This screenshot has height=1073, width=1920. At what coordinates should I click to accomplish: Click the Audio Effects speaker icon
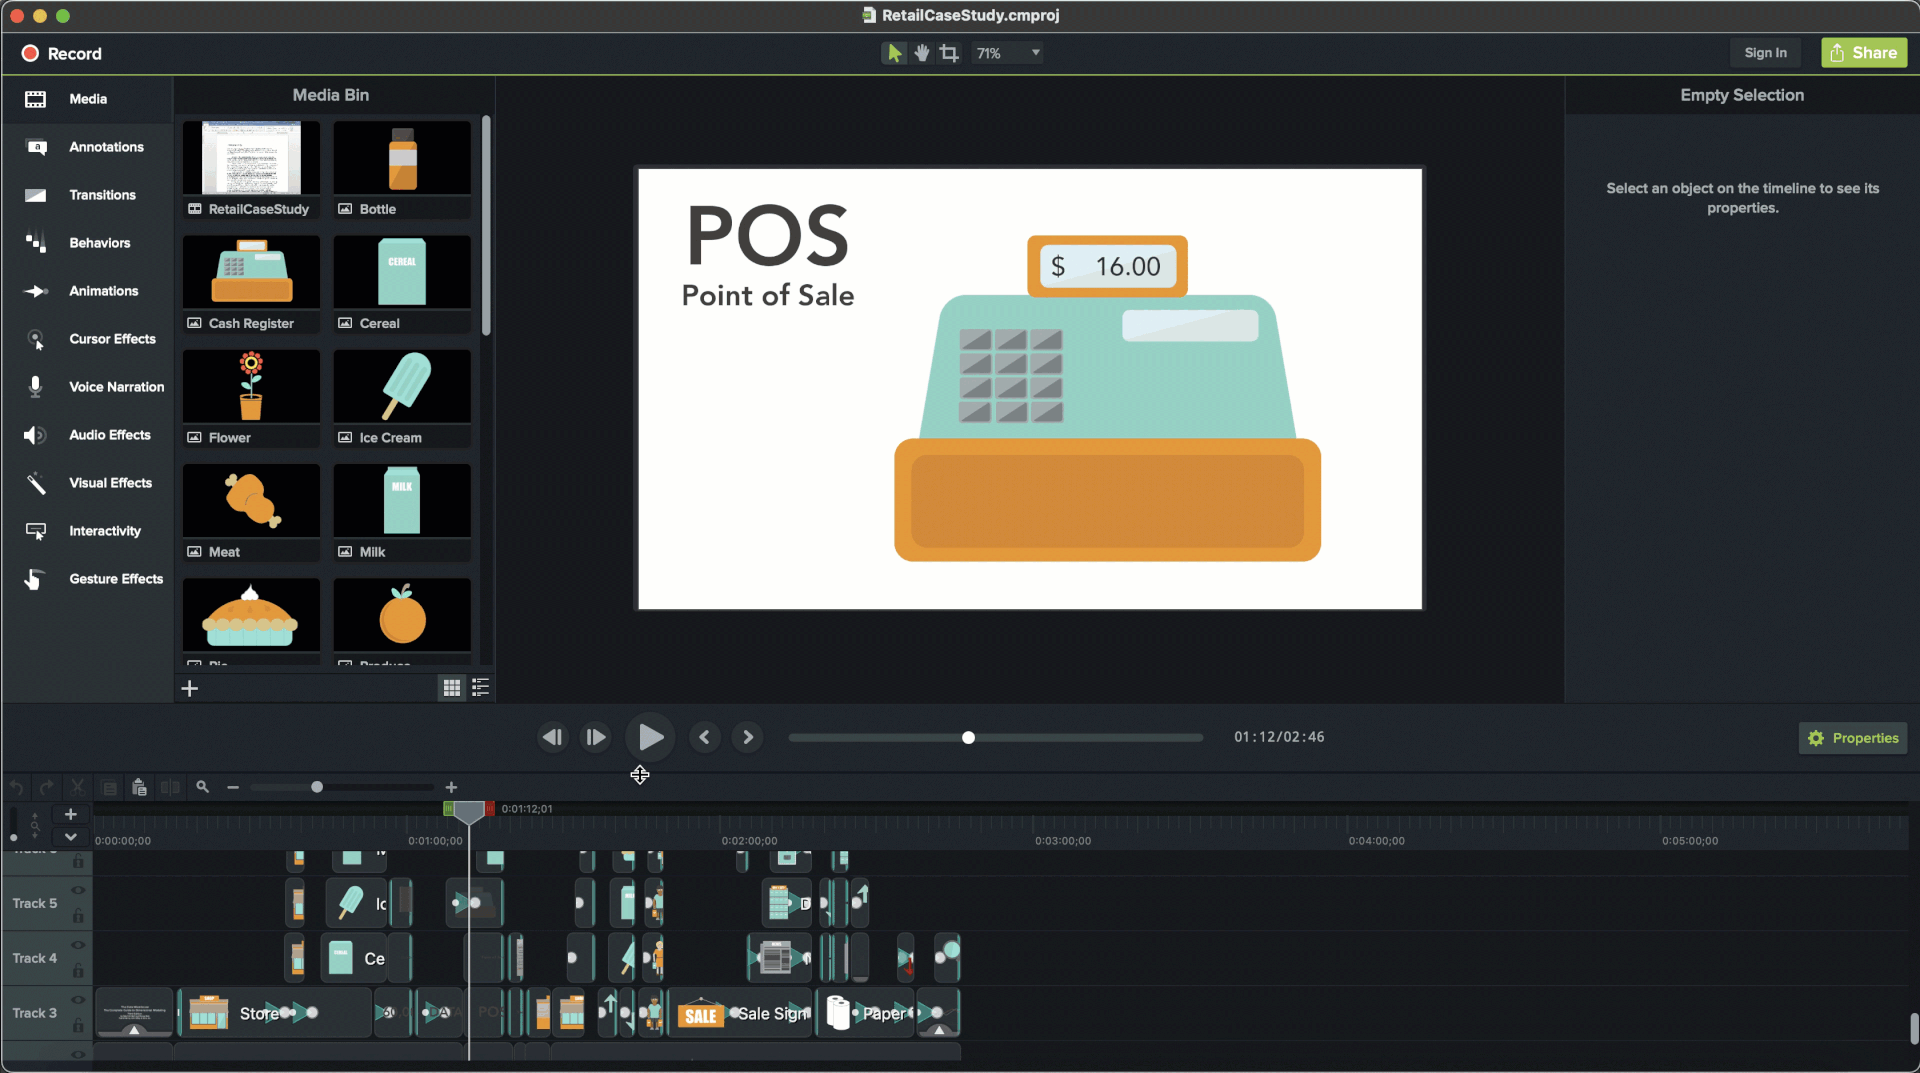click(x=35, y=435)
